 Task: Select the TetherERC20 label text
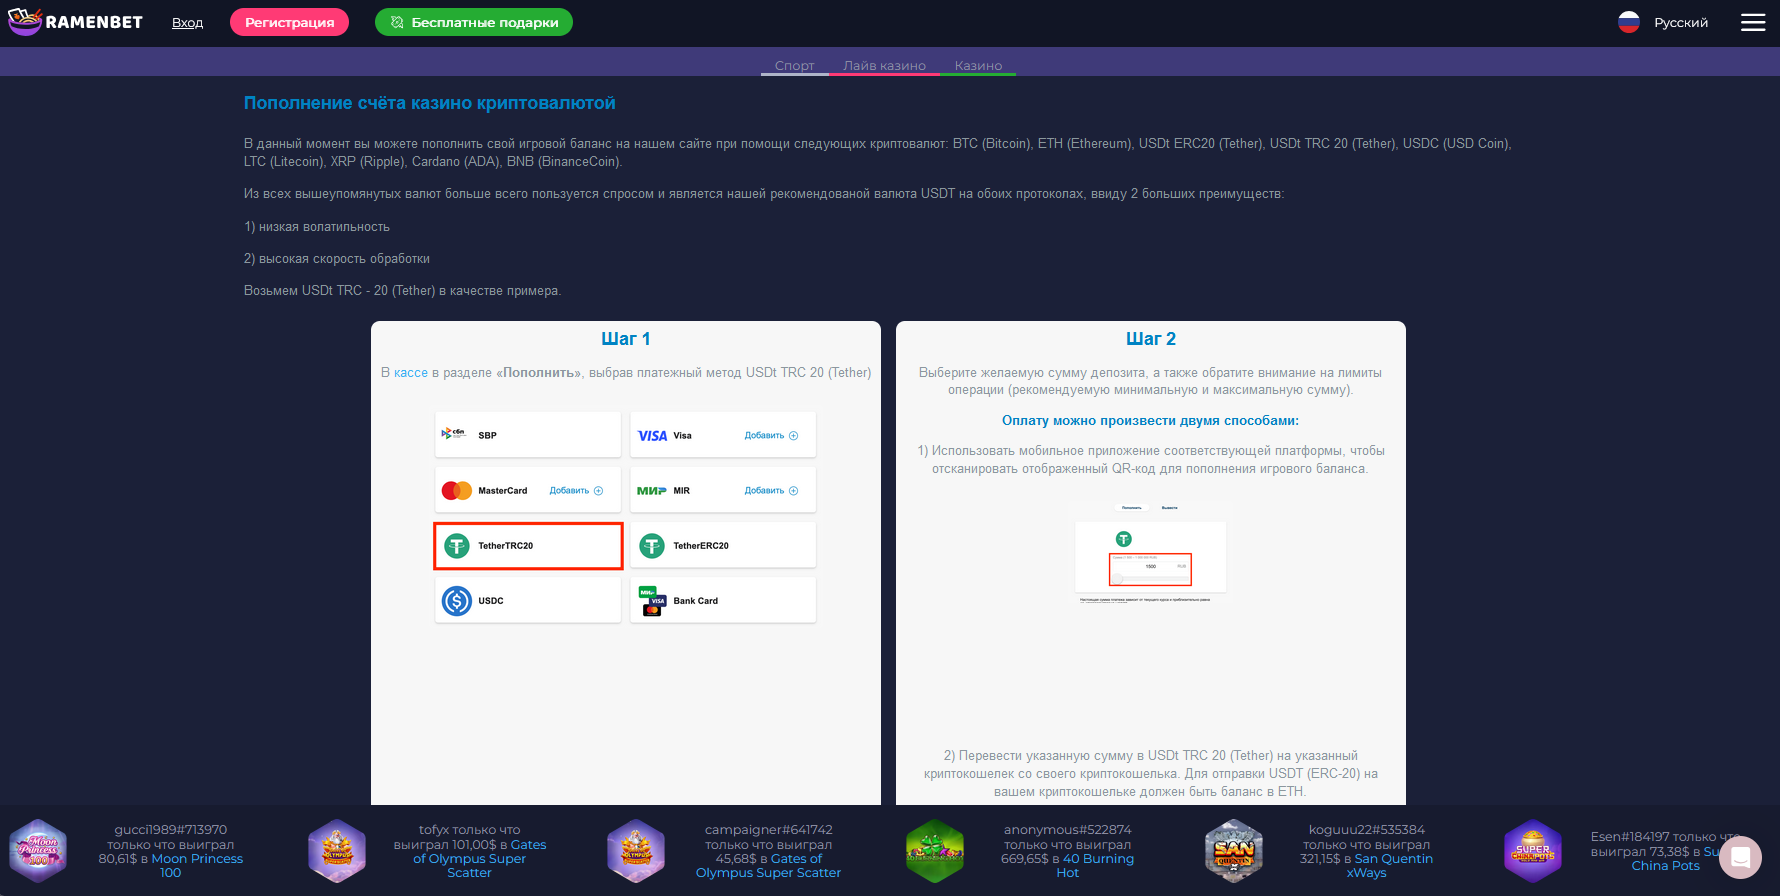click(701, 545)
